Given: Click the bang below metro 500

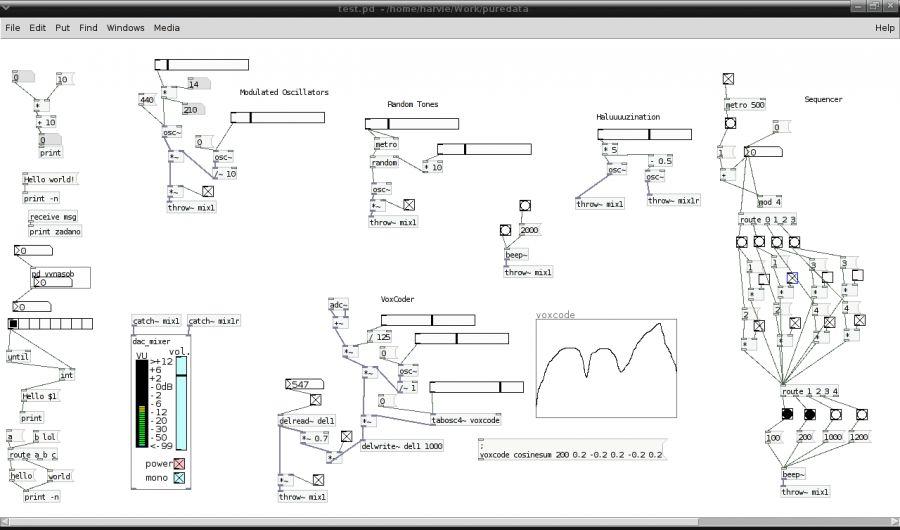Looking at the screenshot, I should 730,123.
